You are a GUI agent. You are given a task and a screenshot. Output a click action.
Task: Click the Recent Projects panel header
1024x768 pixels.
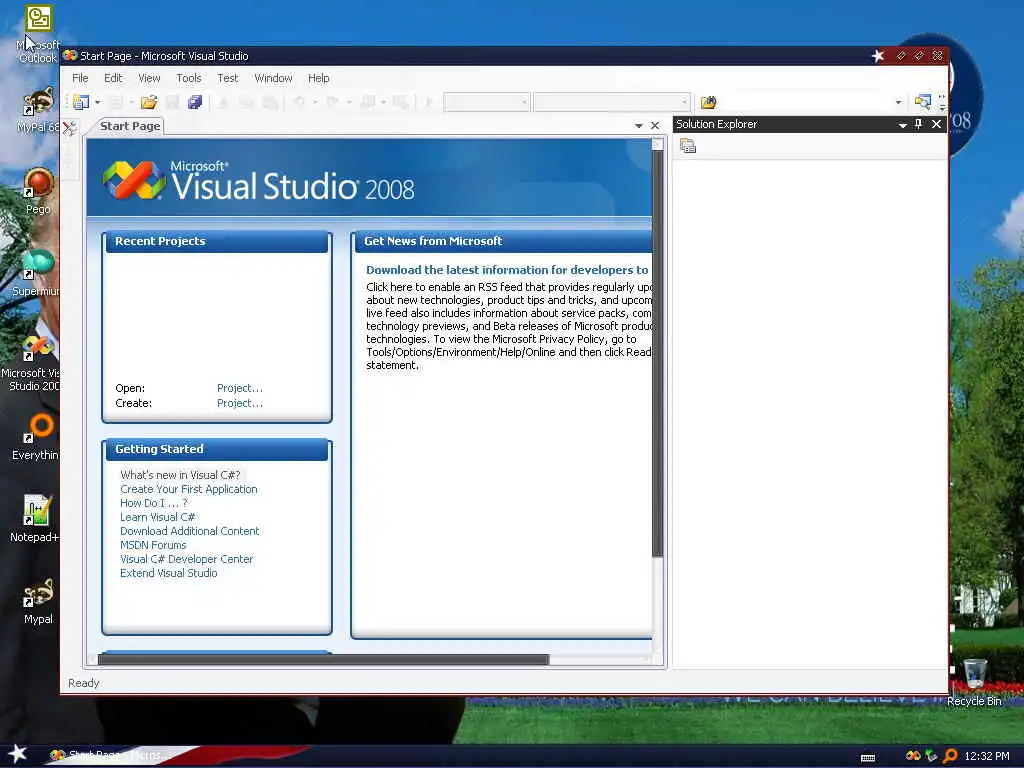[217, 241]
